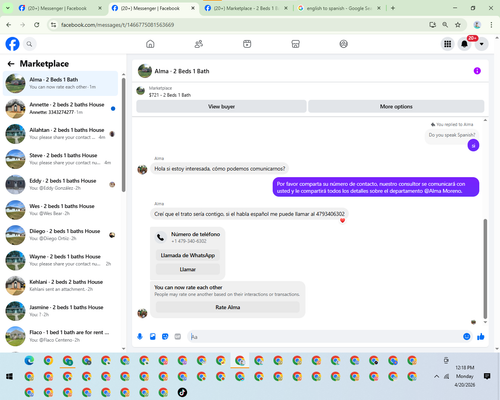Open Flaco 1 bed 1 bath conversation
500x400 pixels.
pyautogui.click(x=60, y=336)
